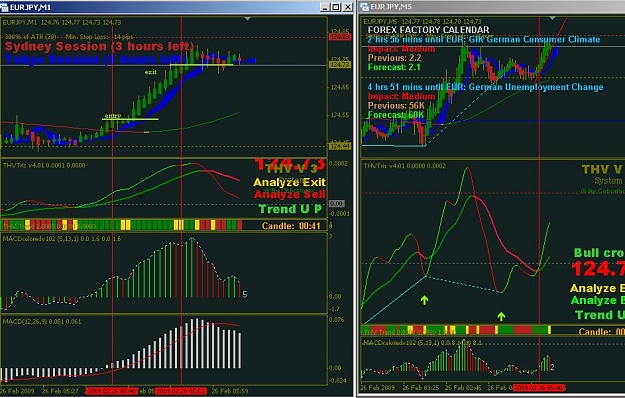The image size is (625, 398).
Task: Click the red 124.83 price label
Action: (340, 37)
